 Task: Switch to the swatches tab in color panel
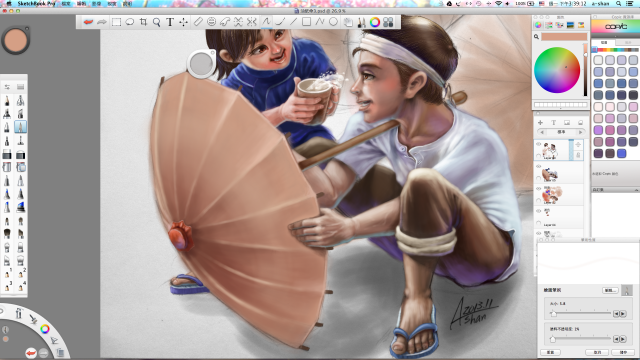point(560,25)
